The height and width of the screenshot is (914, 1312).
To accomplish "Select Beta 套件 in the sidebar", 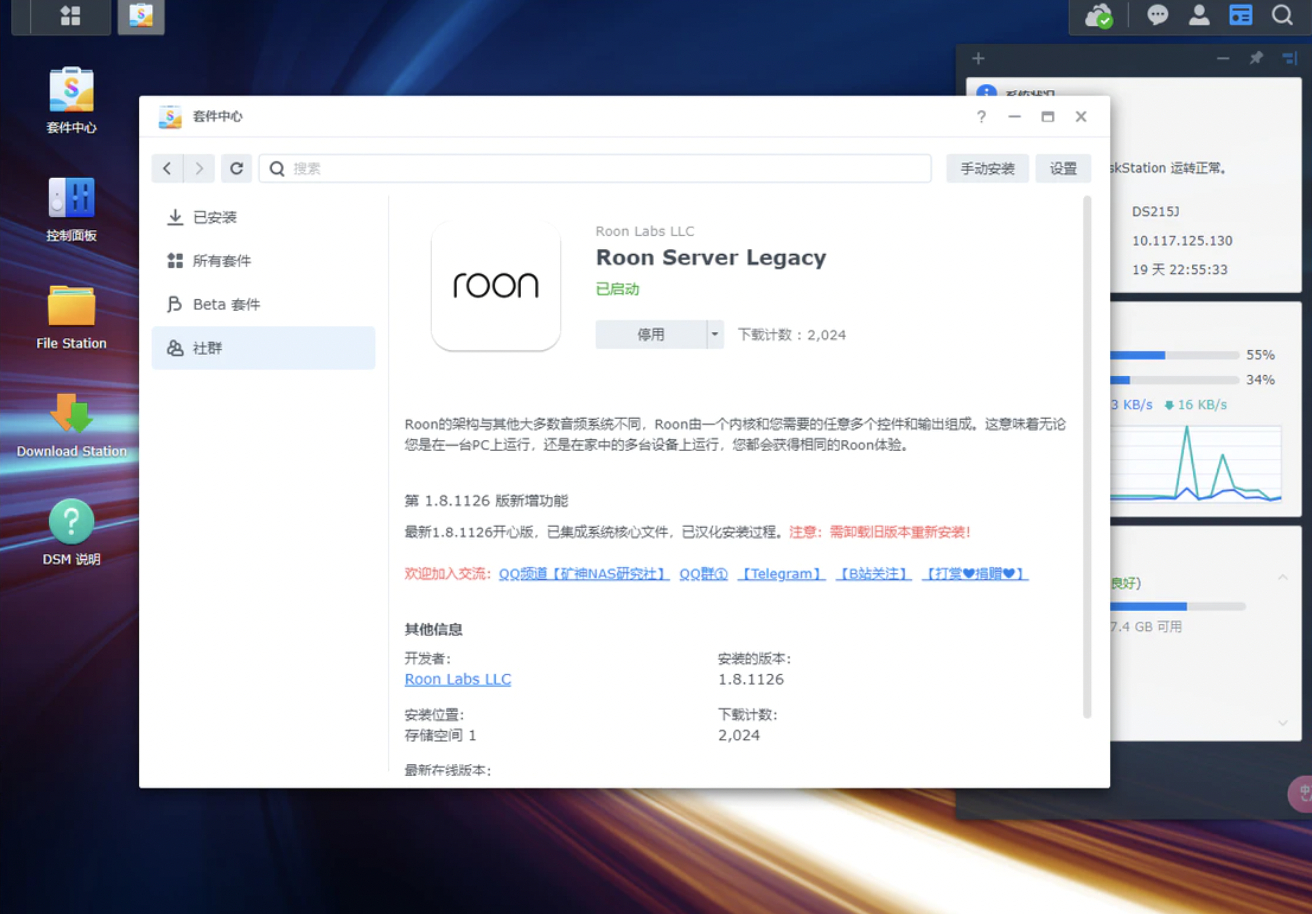I will [226, 304].
